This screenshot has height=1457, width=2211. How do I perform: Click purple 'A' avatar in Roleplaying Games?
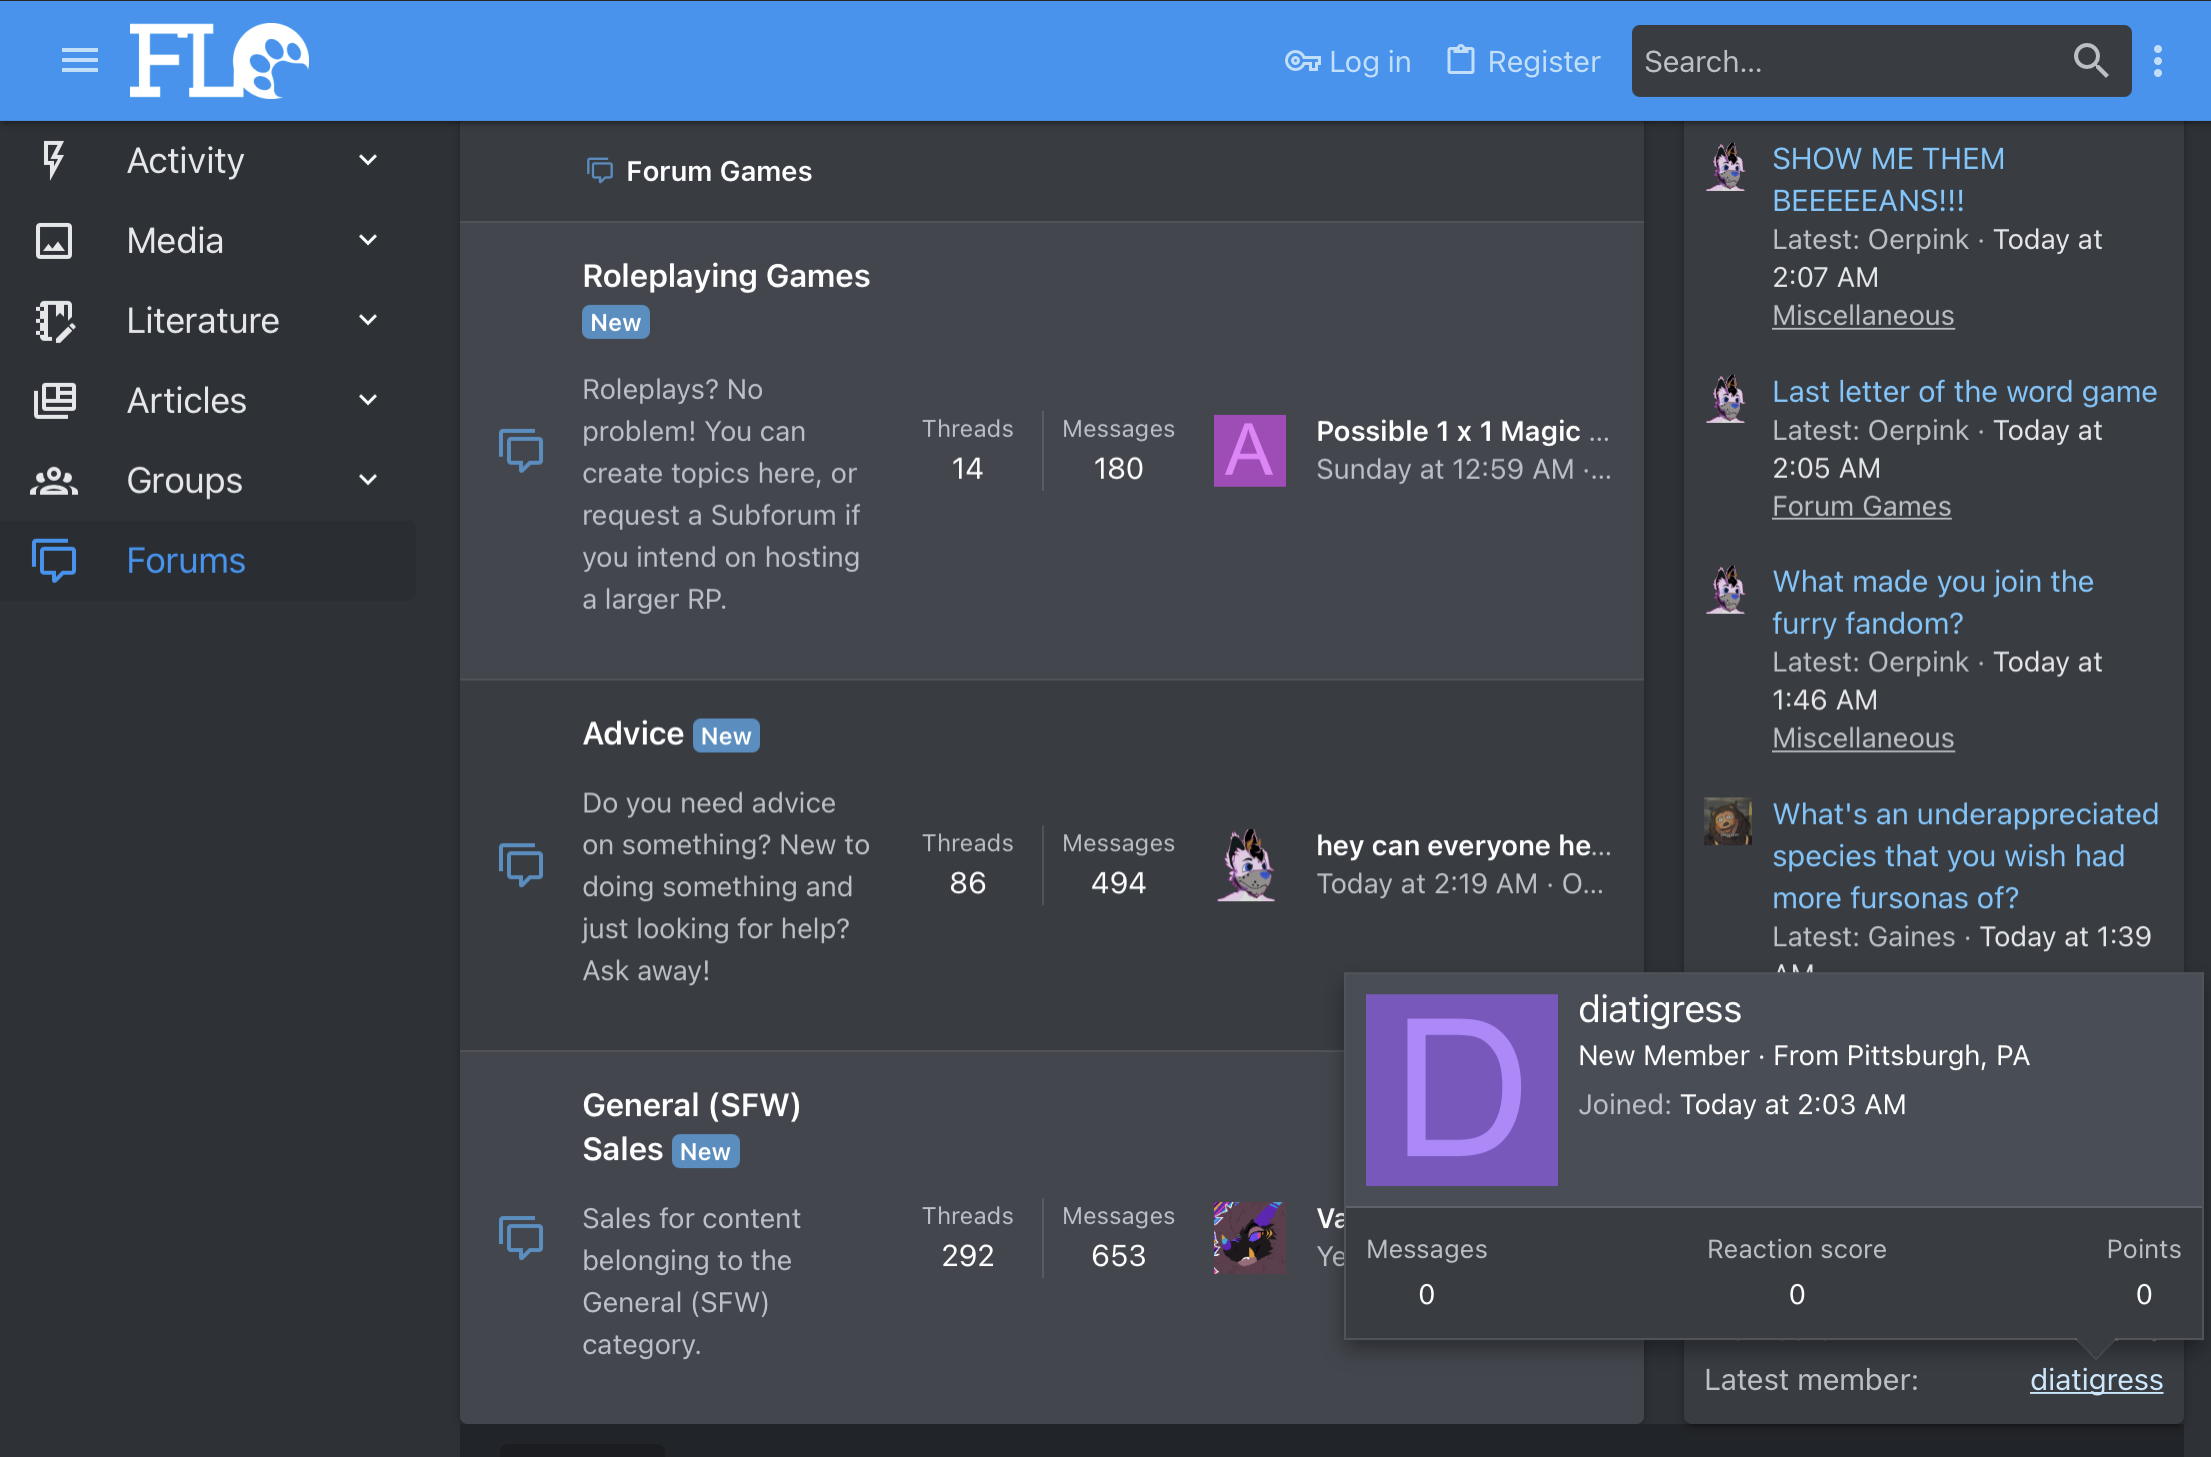(x=1249, y=450)
